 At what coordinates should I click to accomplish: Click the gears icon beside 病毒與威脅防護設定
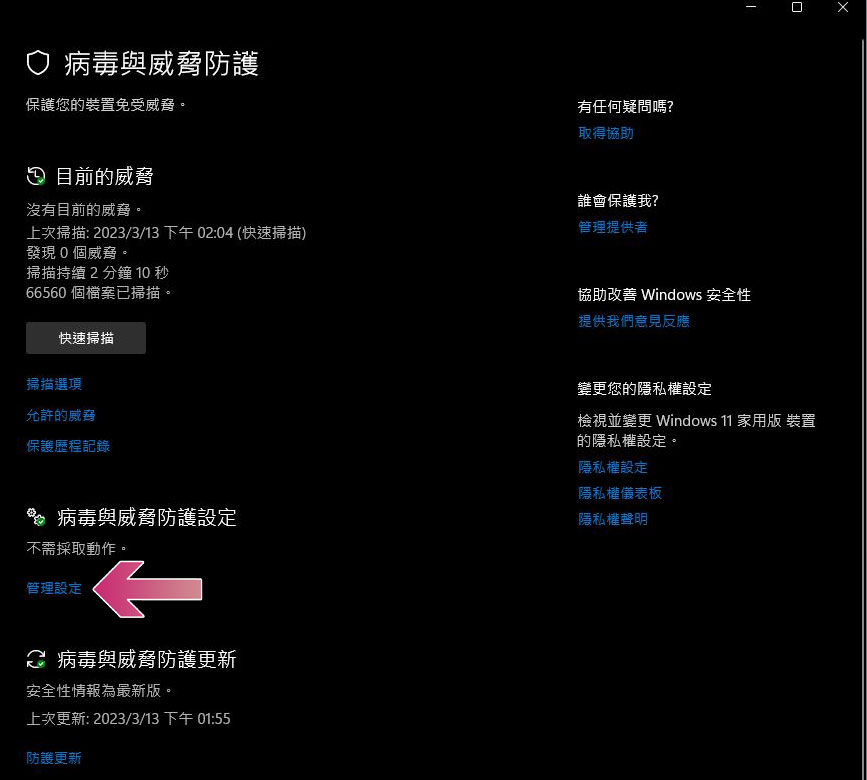coord(36,517)
